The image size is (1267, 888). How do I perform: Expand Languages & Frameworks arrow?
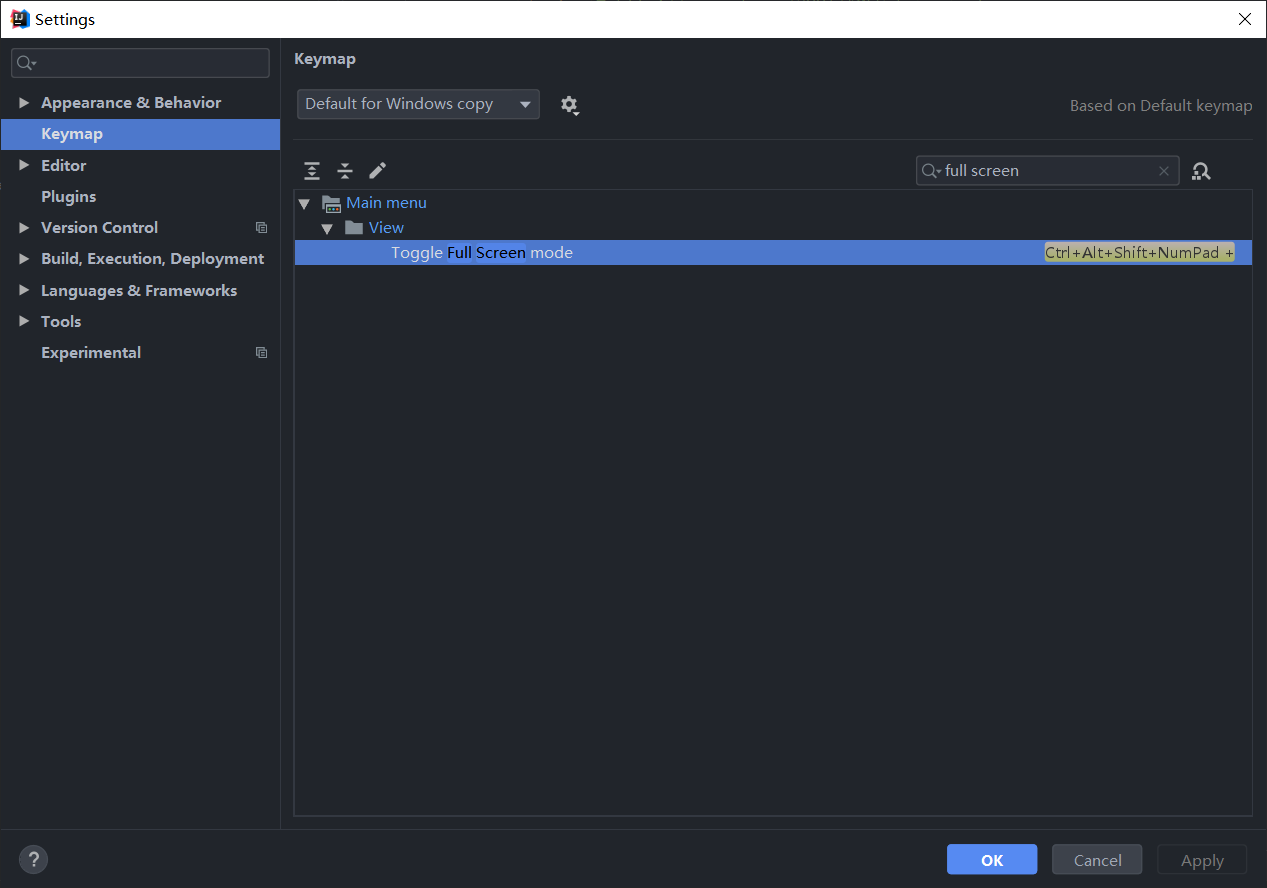tap(24, 291)
